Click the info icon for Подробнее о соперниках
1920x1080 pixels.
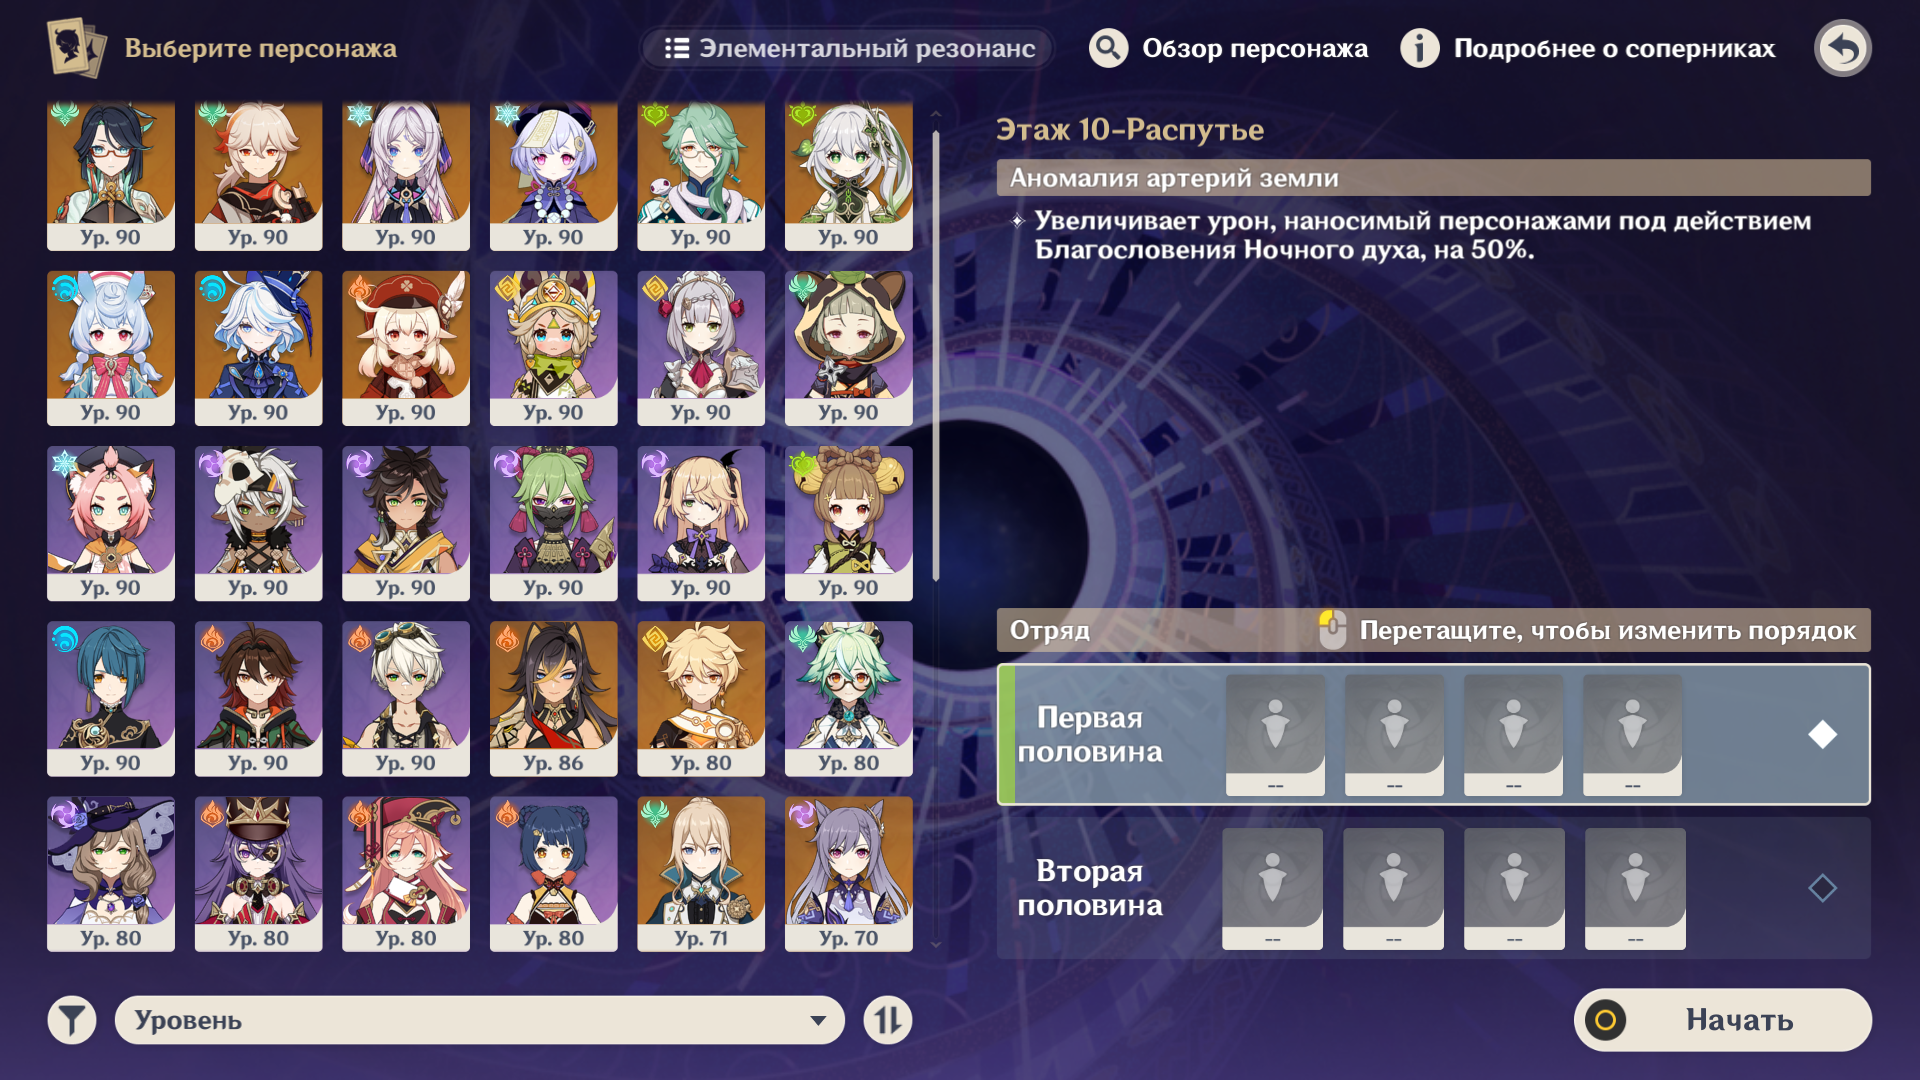point(1419,48)
